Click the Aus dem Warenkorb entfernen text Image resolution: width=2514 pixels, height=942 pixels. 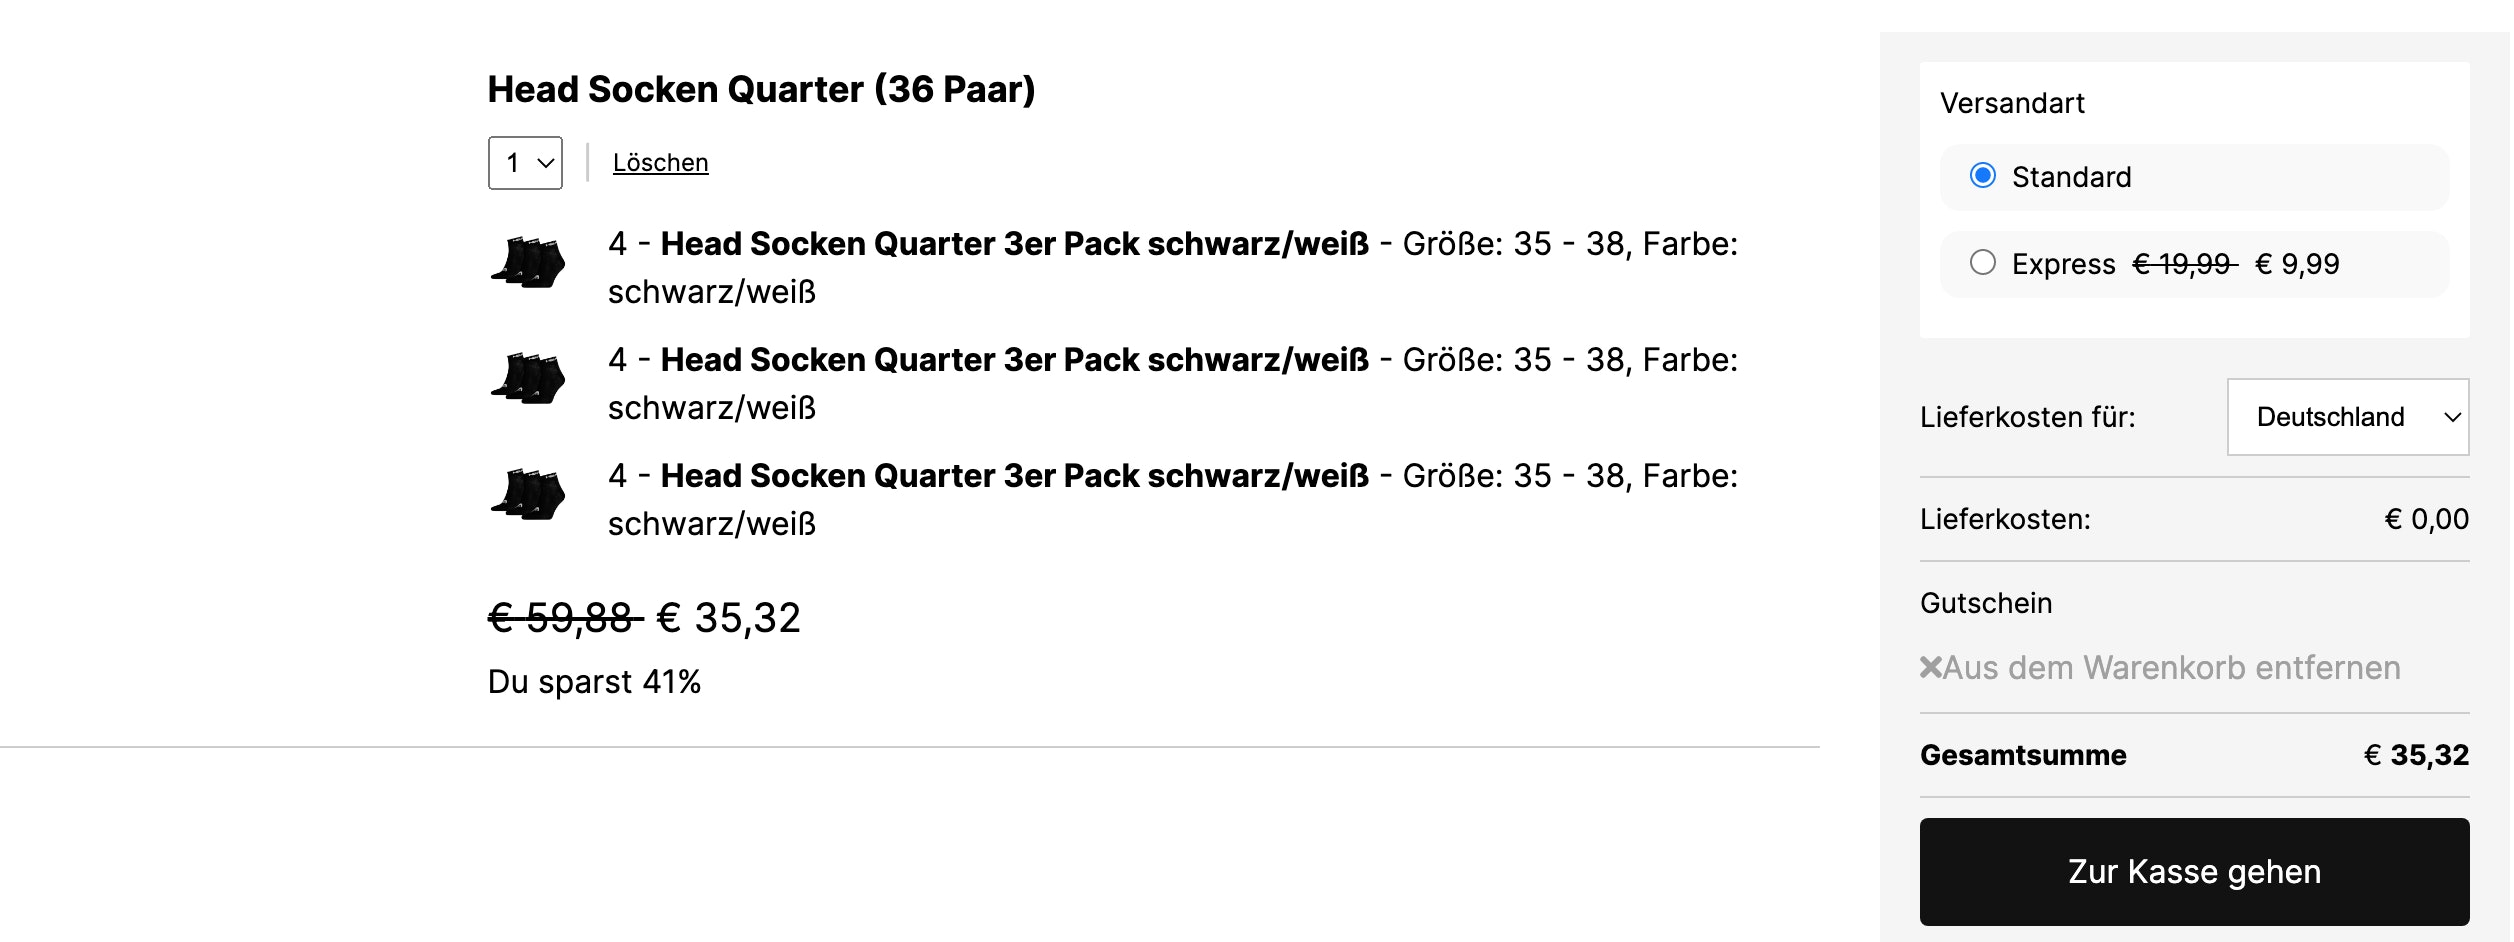pyautogui.click(x=2171, y=667)
